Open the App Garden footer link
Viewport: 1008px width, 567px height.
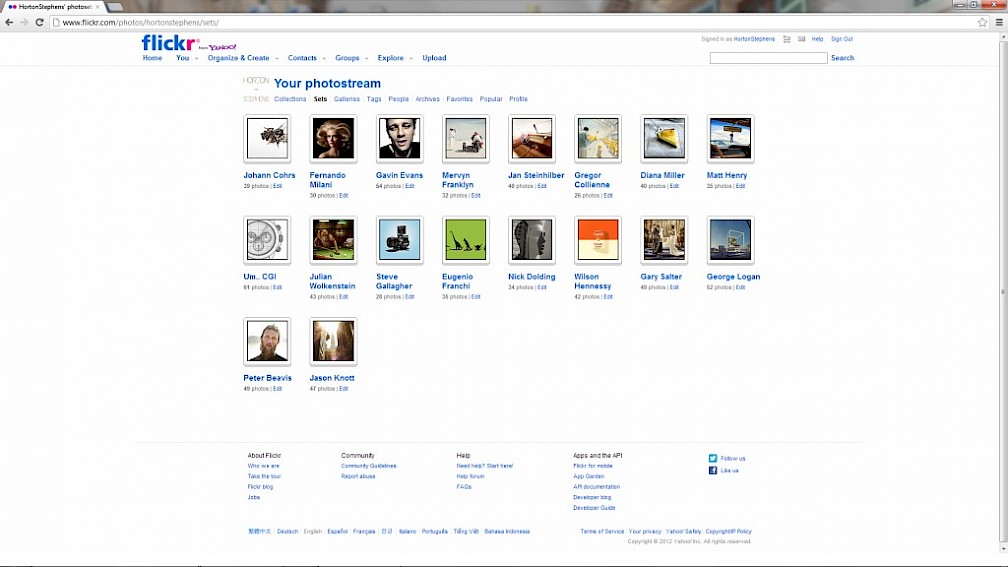pyautogui.click(x=589, y=476)
